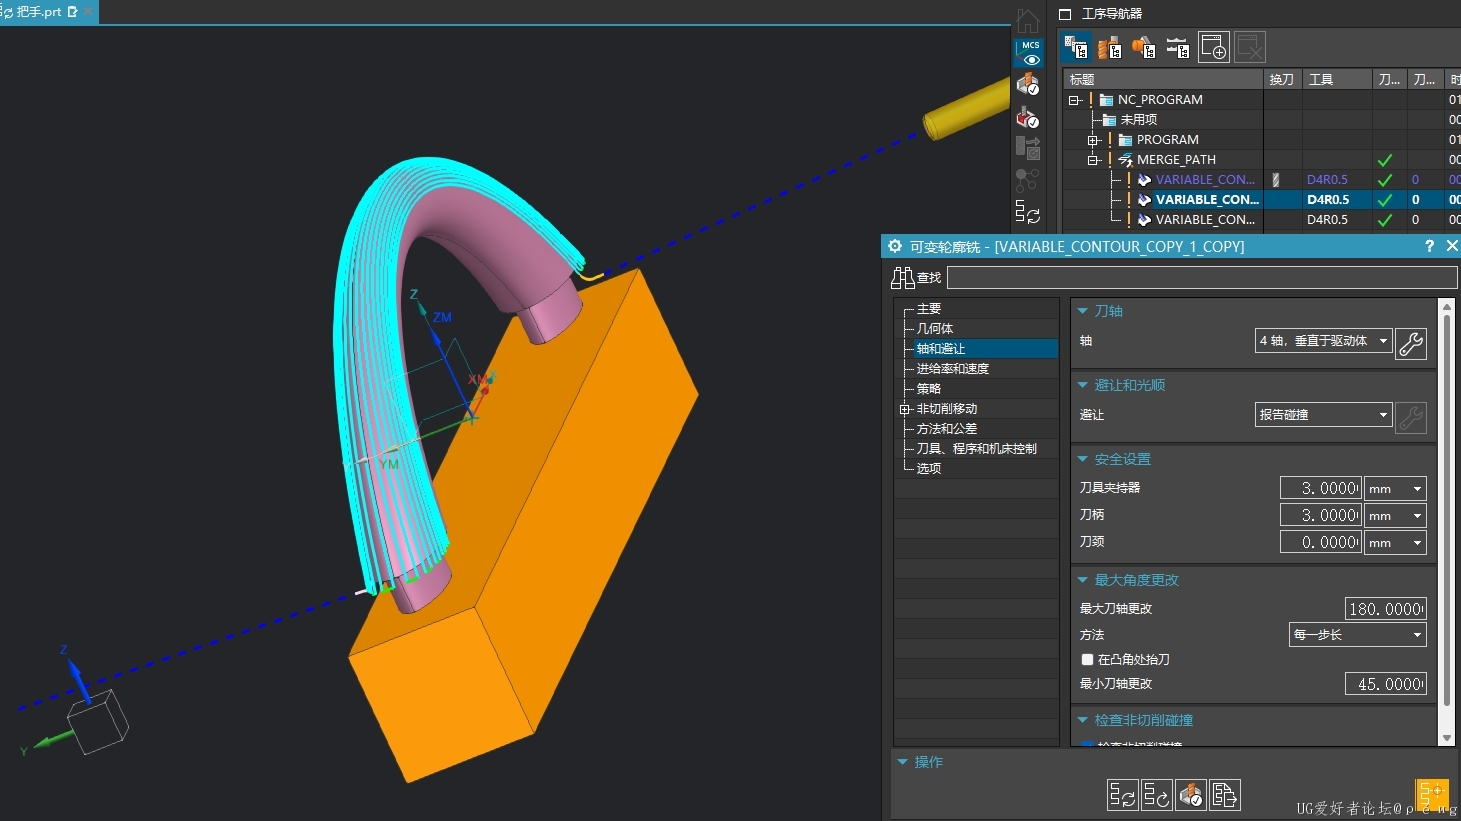Click the 换刀 column header
Viewport: 1461px width, 821px height.
(1283, 79)
